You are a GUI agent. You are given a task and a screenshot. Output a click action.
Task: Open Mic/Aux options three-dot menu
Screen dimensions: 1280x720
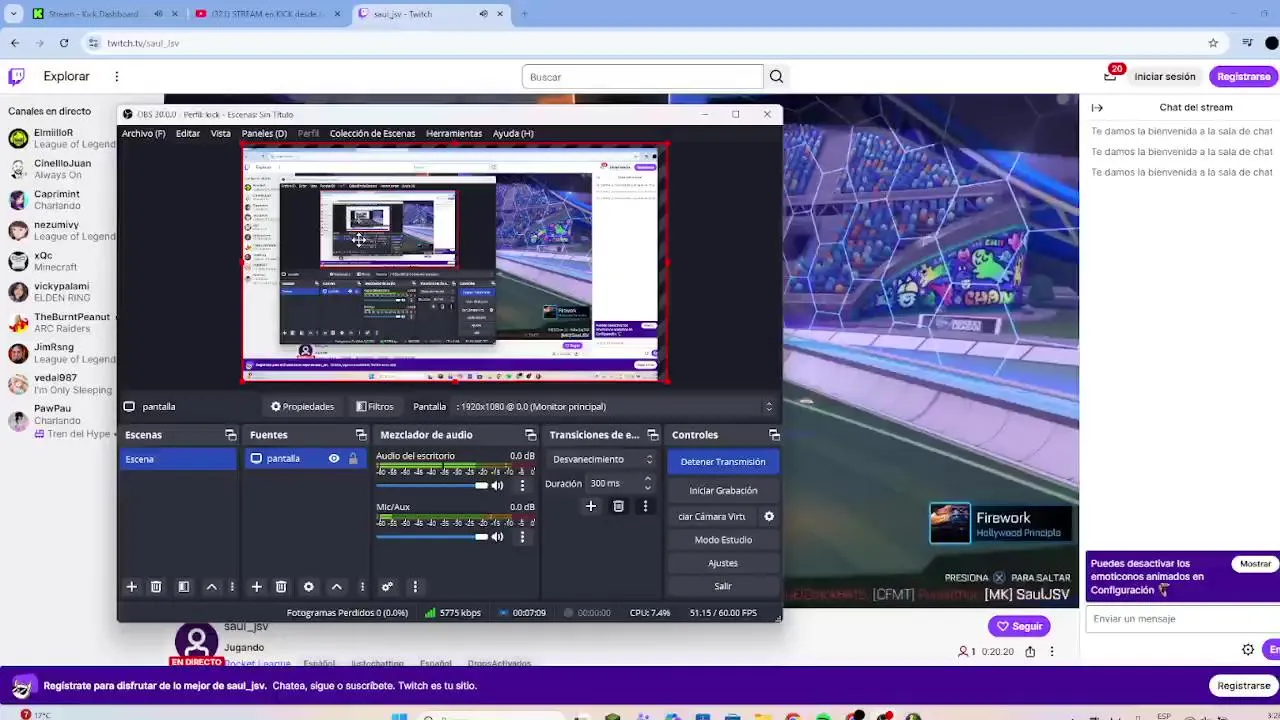point(522,537)
